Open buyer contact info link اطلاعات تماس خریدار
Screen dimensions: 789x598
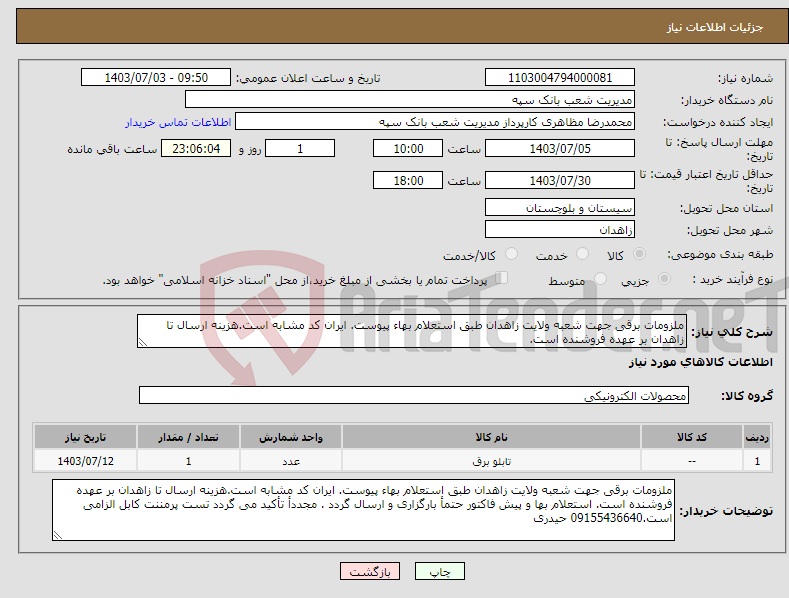coord(178,122)
